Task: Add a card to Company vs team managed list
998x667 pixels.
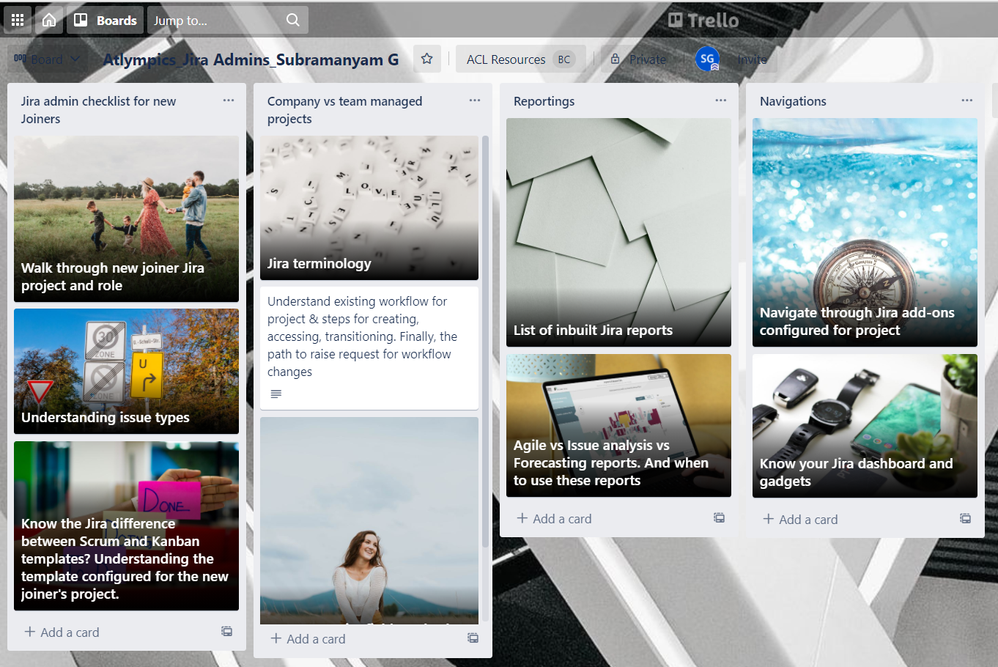Action: (x=308, y=638)
